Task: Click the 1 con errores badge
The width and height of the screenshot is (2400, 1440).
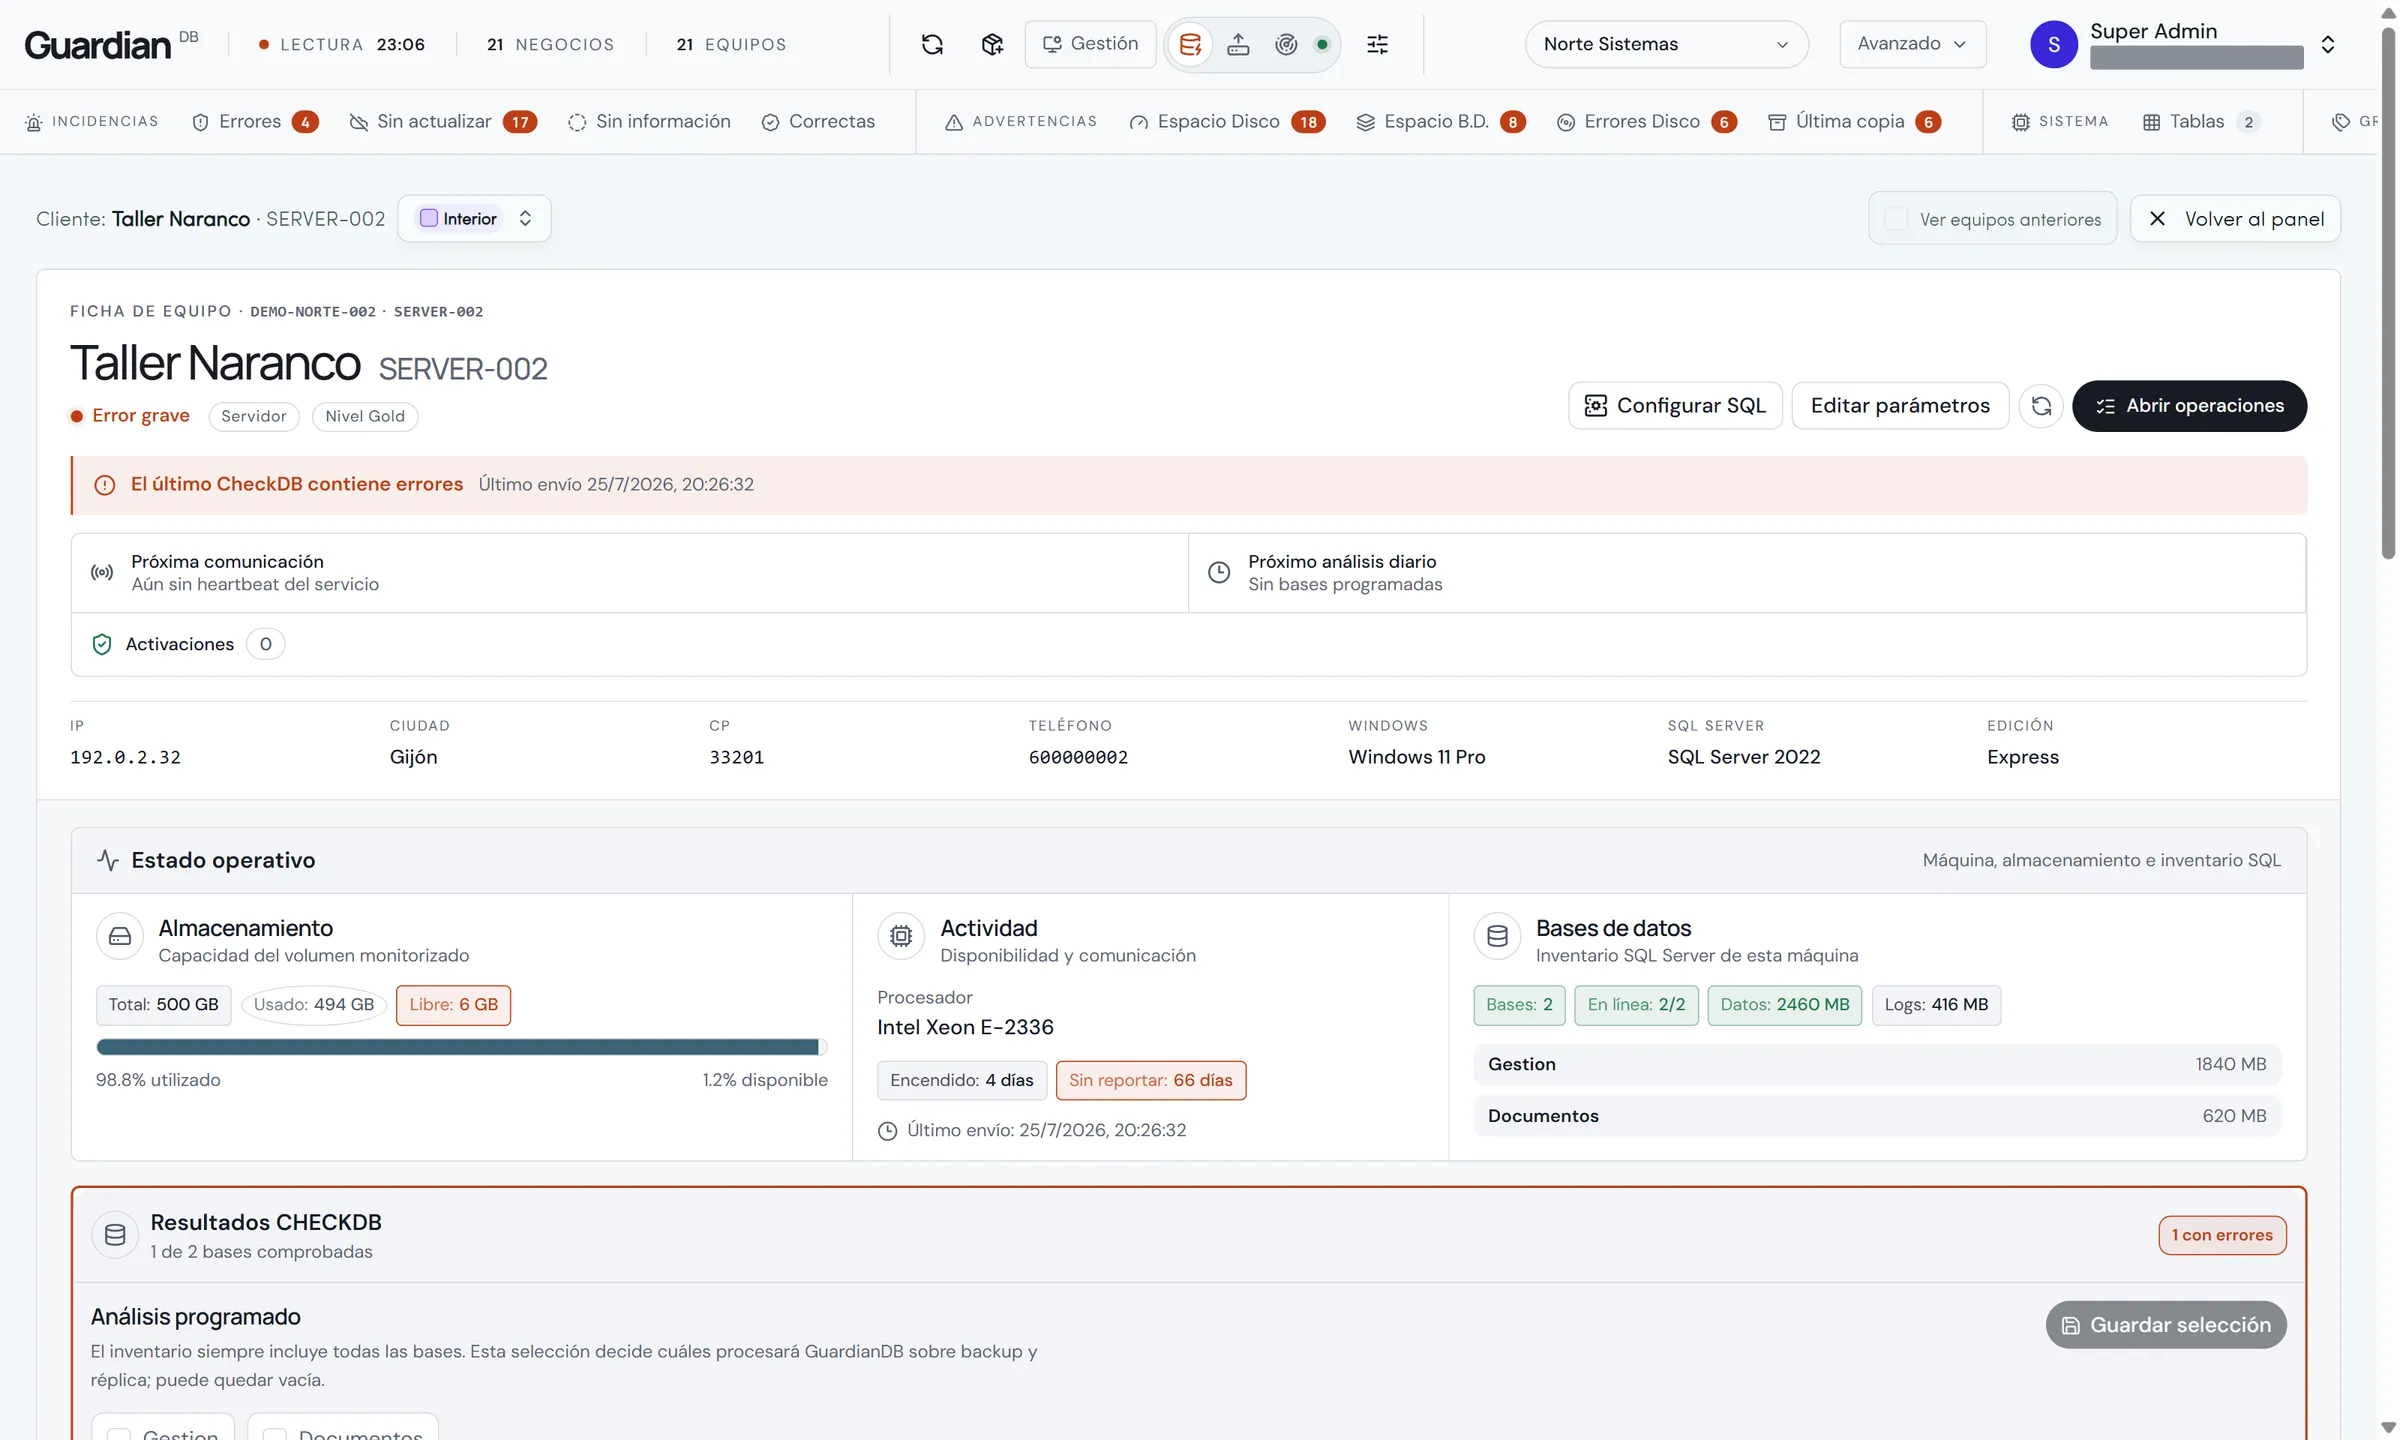Action: (2222, 1235)
